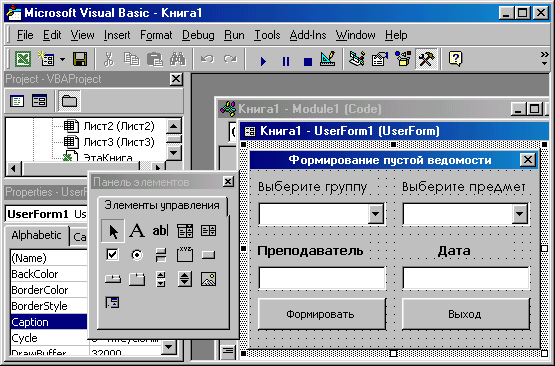Click Insert UserForm toolbar icon
Screen dimensions: 555x366
point(46,59)
